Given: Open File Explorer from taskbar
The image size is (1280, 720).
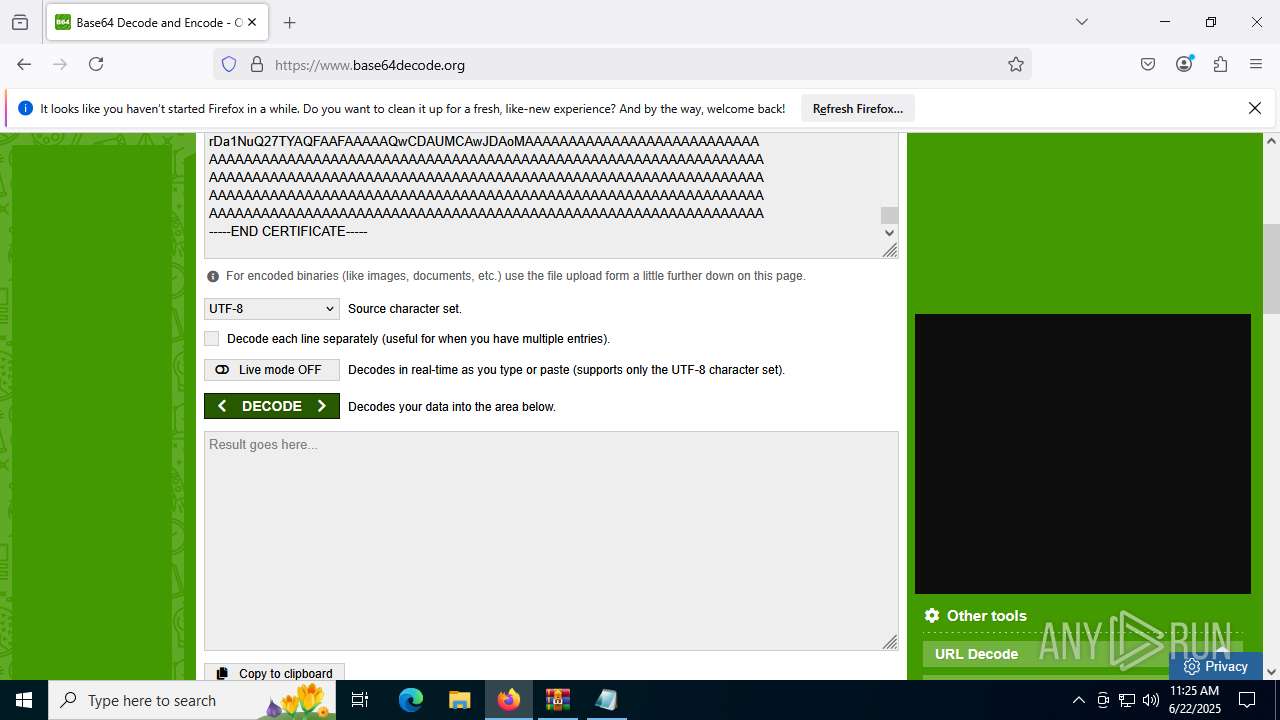Looking at the screenshot, I should [459, 700].
